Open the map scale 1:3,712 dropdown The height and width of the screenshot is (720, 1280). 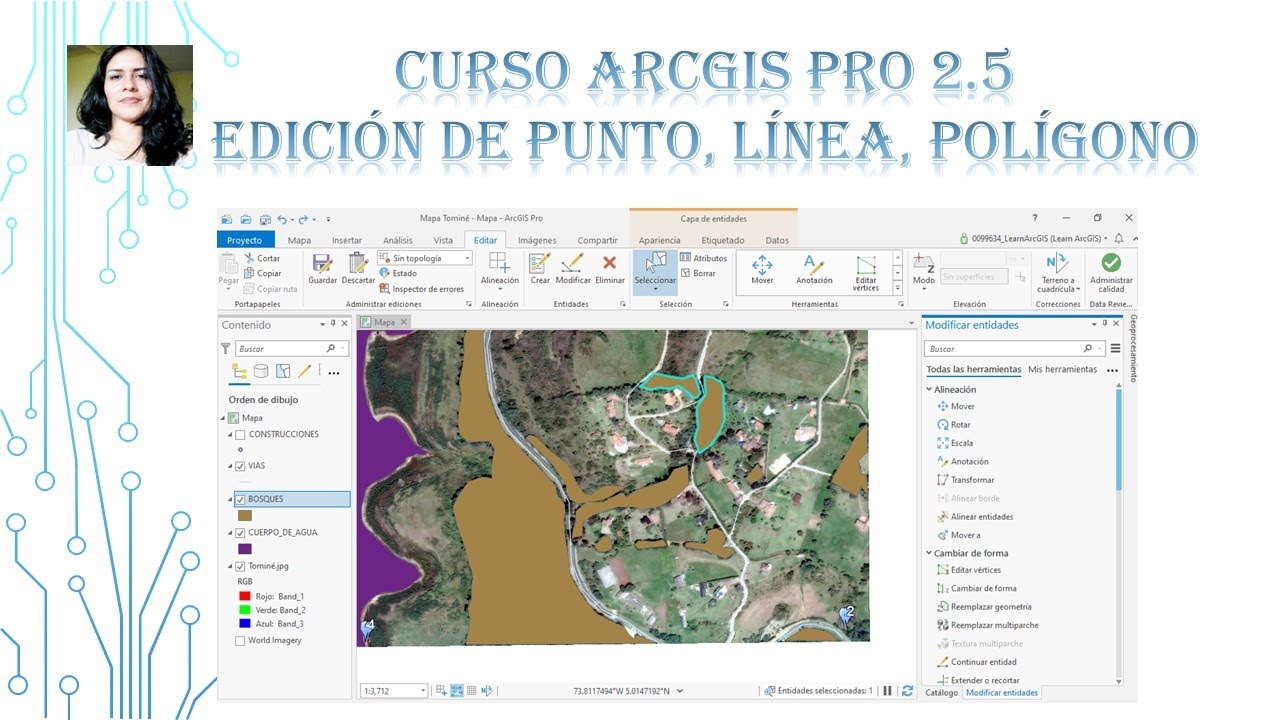(x=423, y=690)
